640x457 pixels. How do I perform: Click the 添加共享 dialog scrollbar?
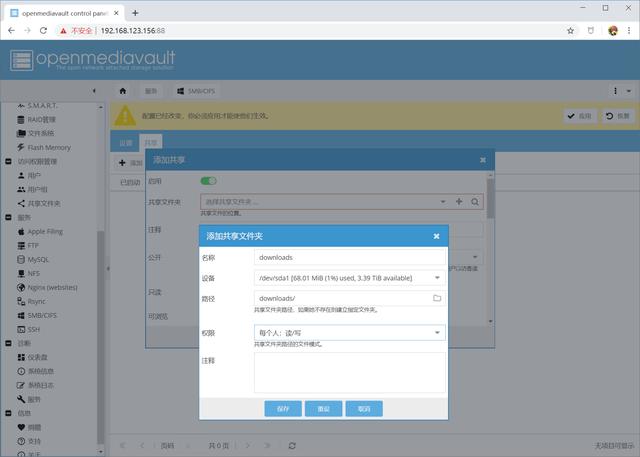coord(490,198)
